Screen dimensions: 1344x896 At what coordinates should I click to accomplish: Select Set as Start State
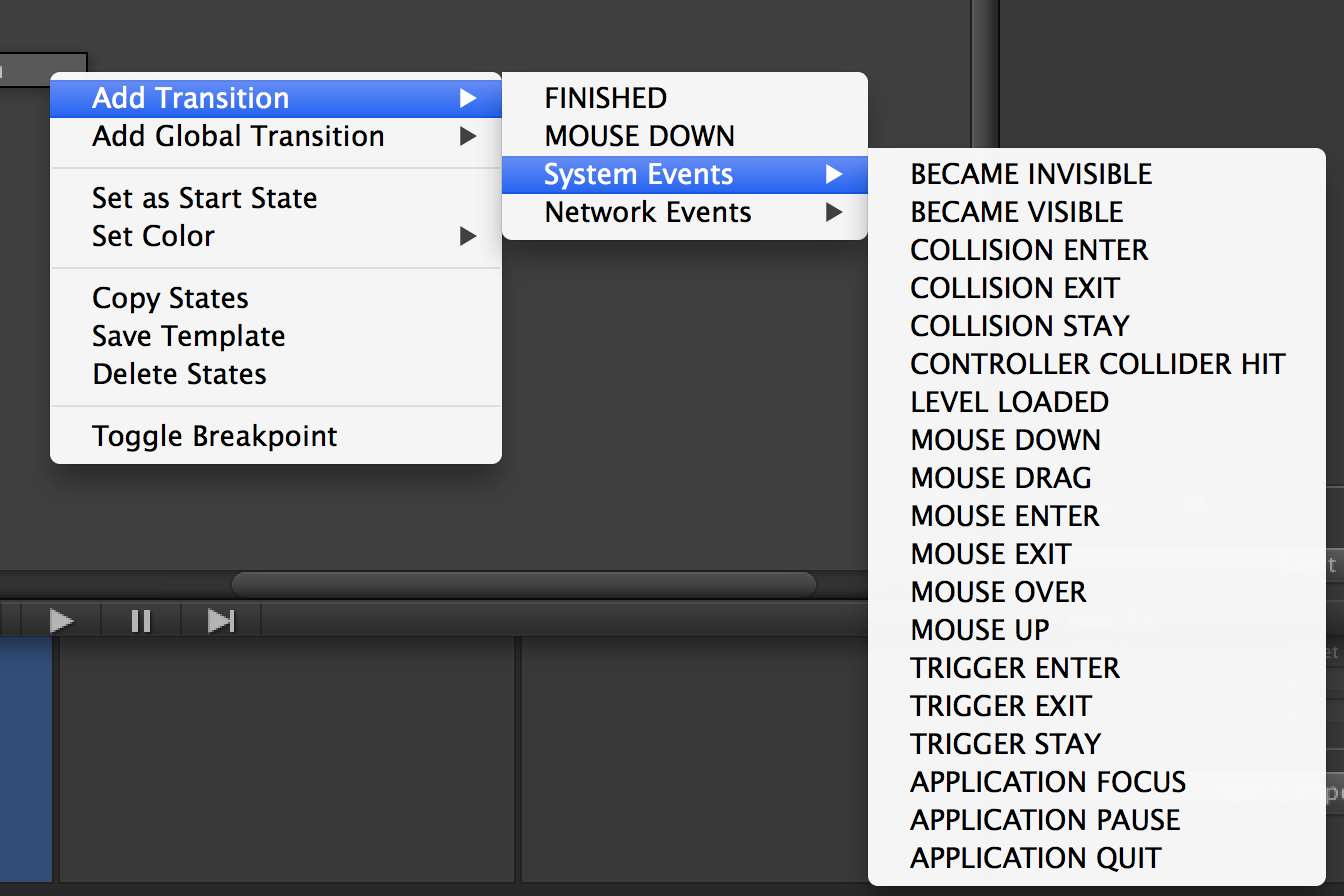click(205, 198)
